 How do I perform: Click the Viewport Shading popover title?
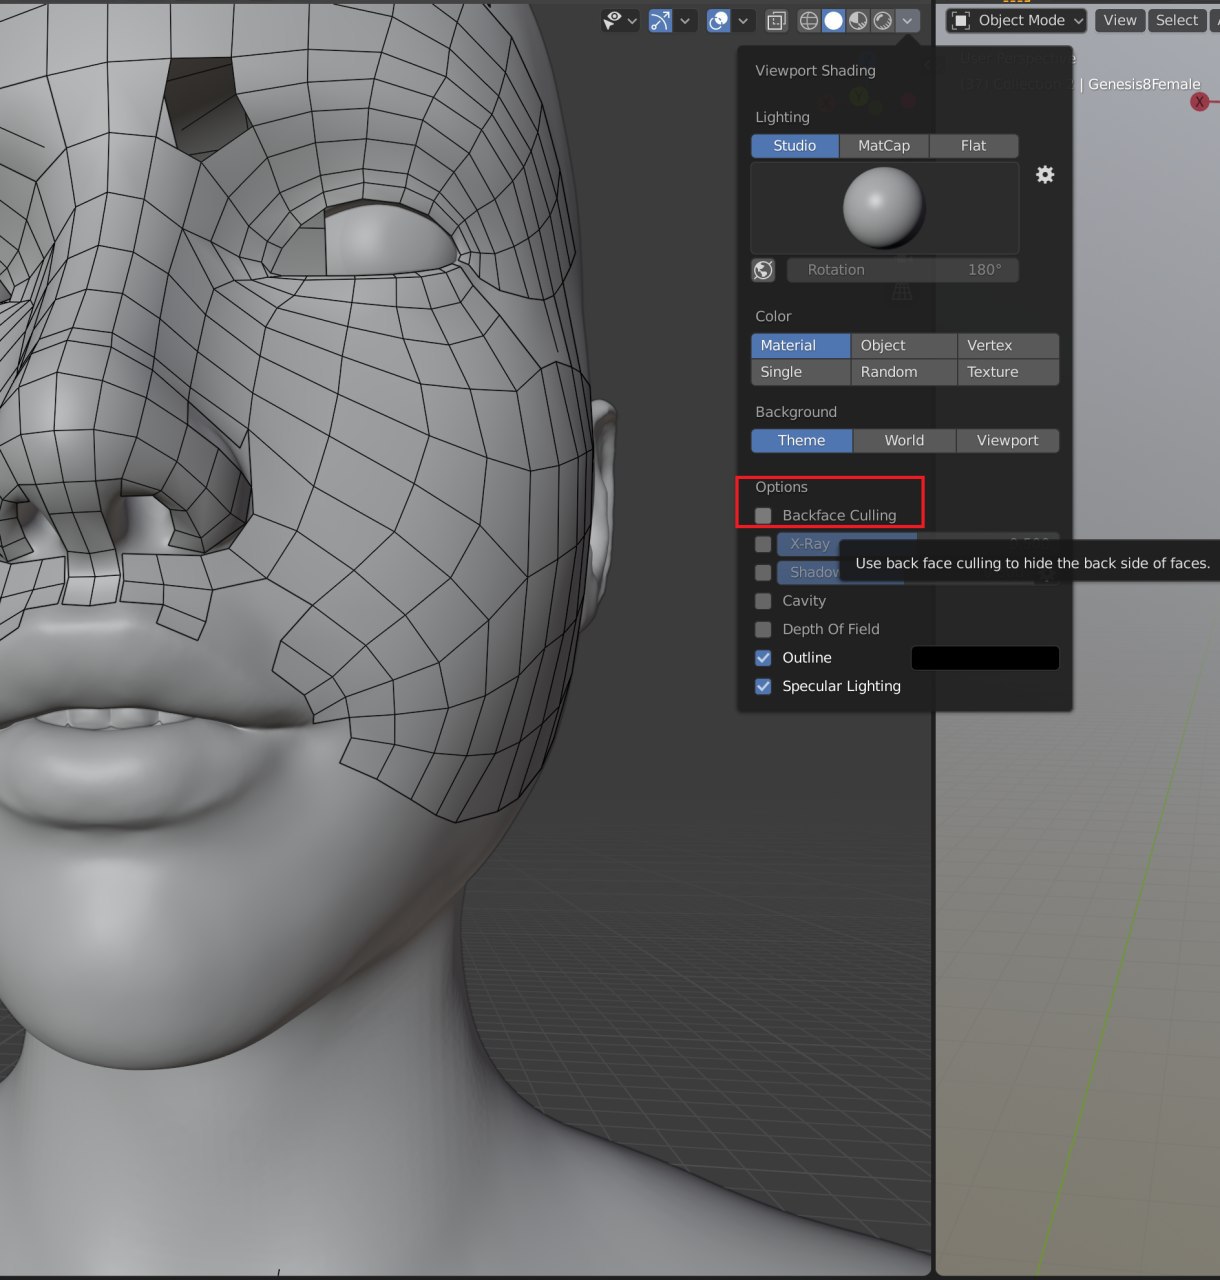(815, 70)
